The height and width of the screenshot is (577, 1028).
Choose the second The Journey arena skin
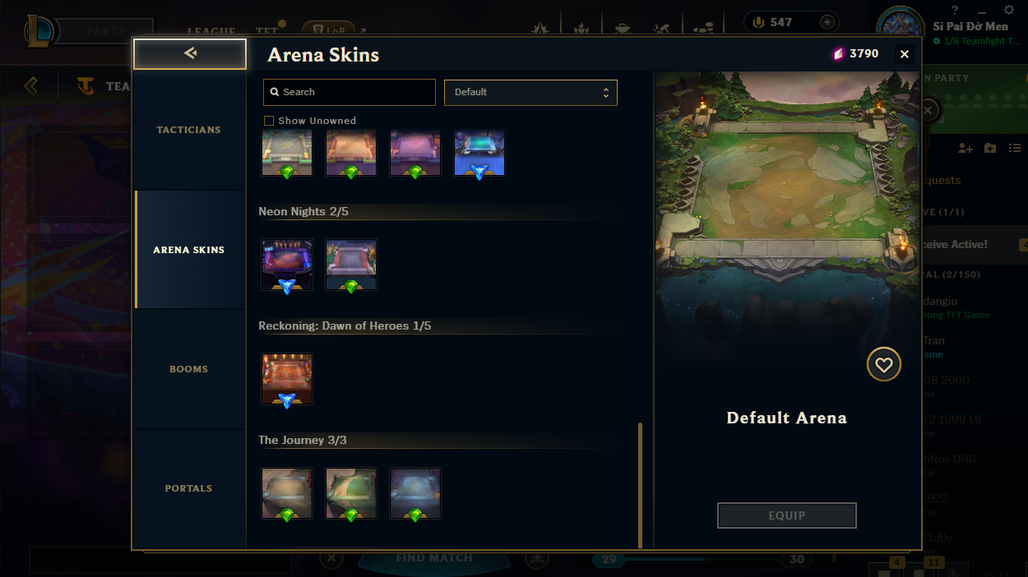click(x=351, y=493)
